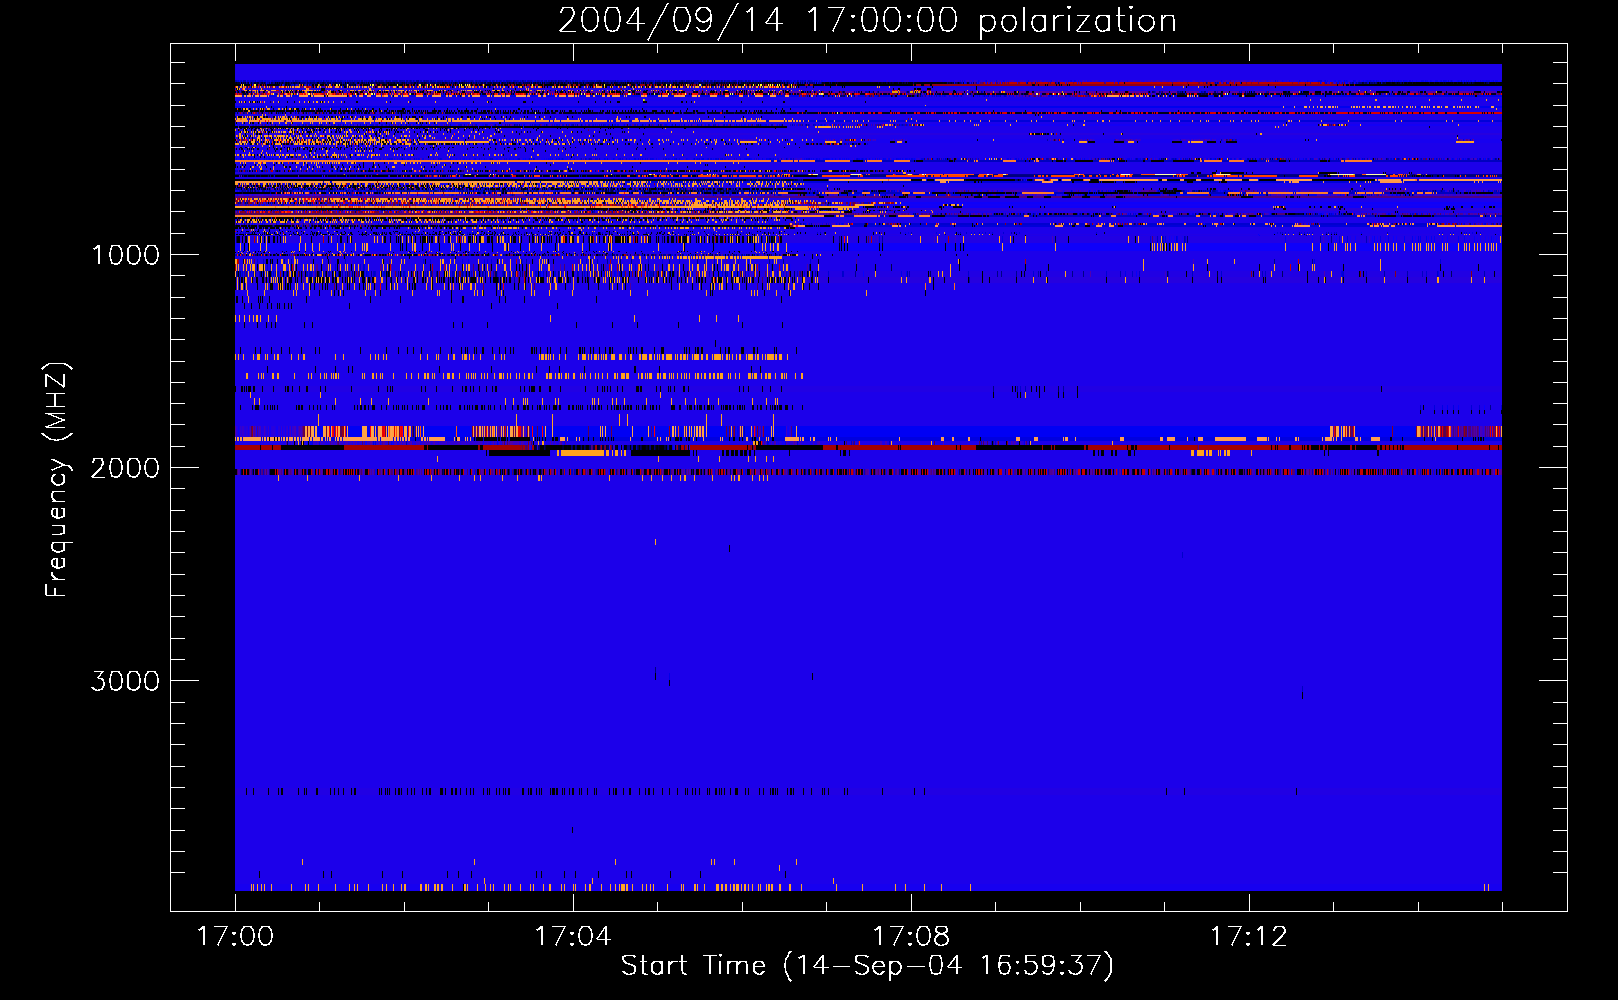Click the '3000' frequency tick label
The height and width of the screenshot is (1000, 1618).
[125, 681]
